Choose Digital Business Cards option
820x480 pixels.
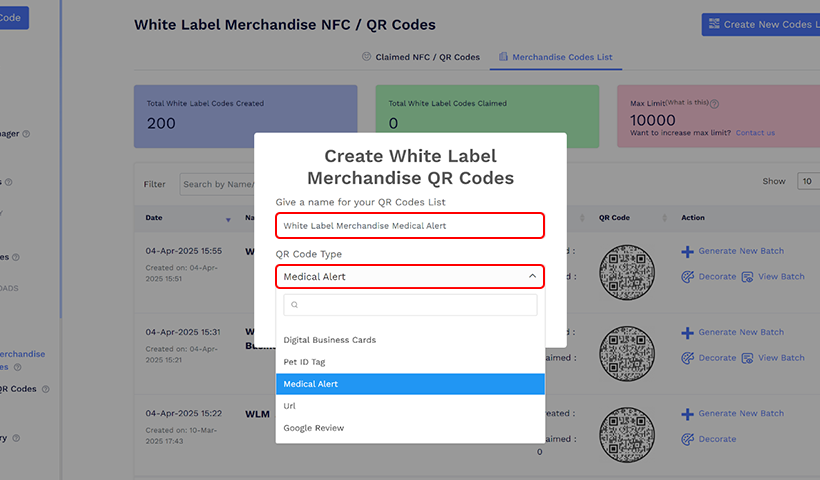pos(329,340)
